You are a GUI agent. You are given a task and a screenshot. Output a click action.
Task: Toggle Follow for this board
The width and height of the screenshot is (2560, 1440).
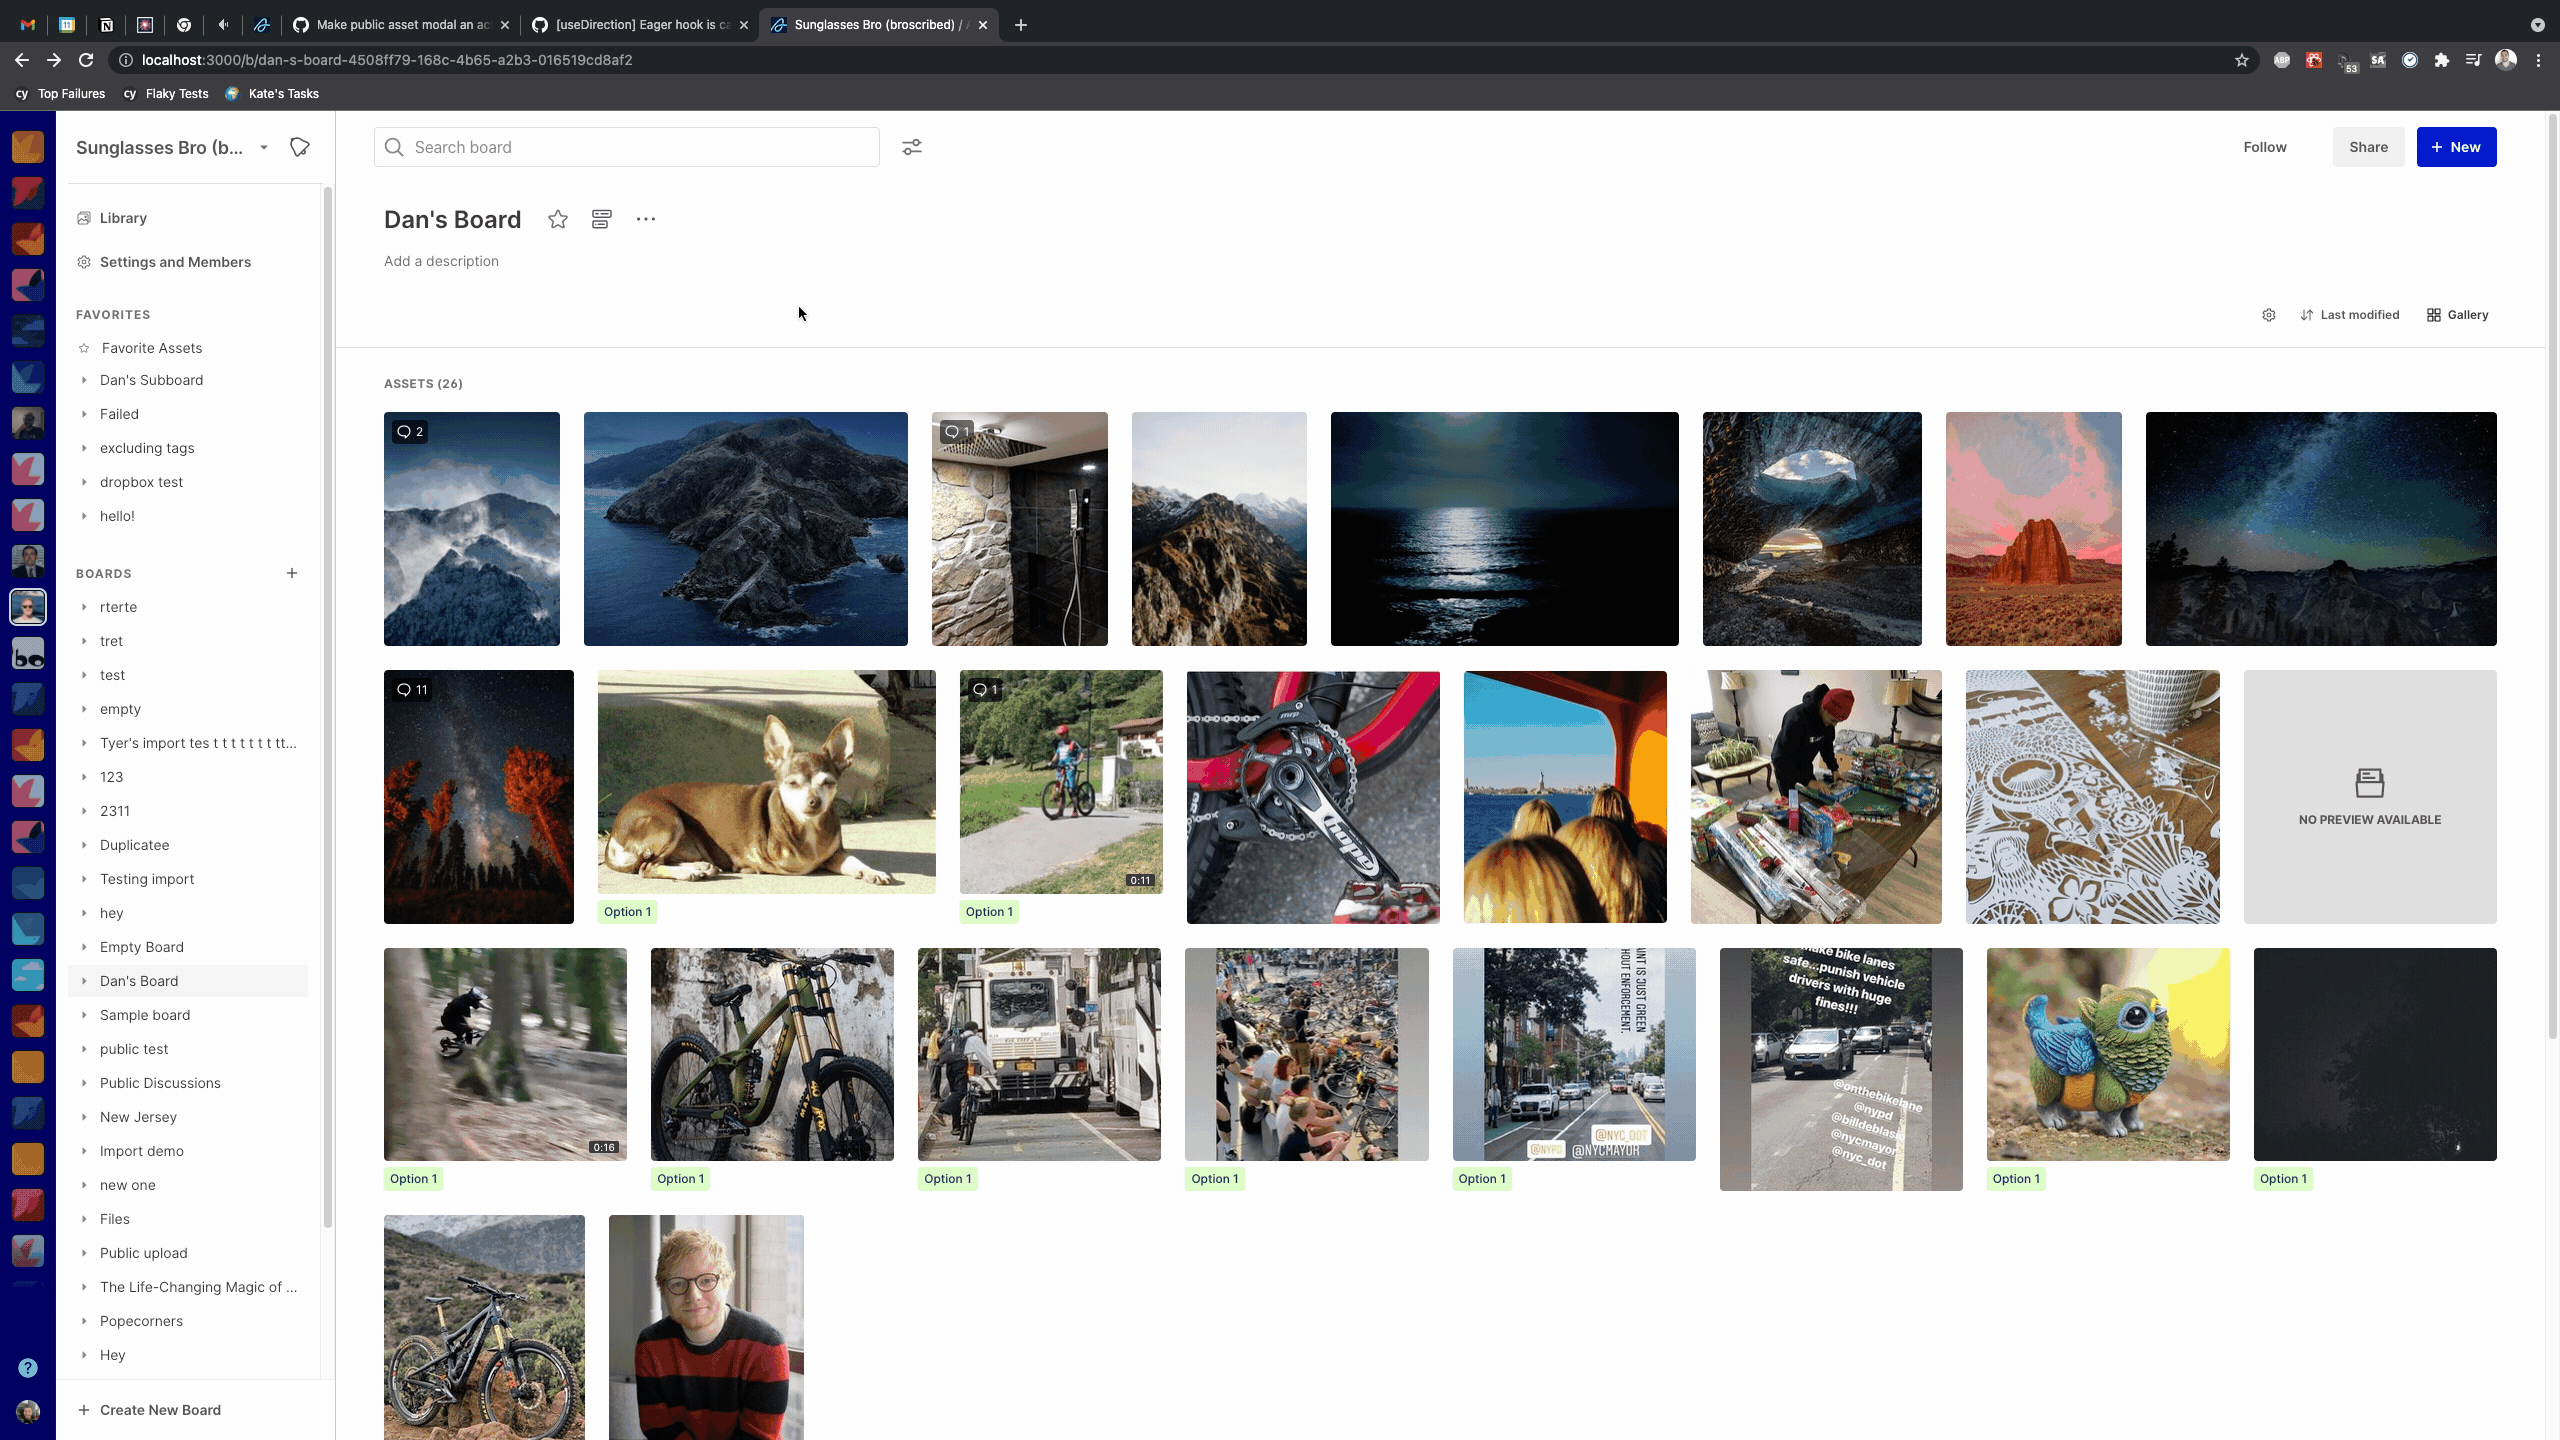click(x=2264, y=147)
